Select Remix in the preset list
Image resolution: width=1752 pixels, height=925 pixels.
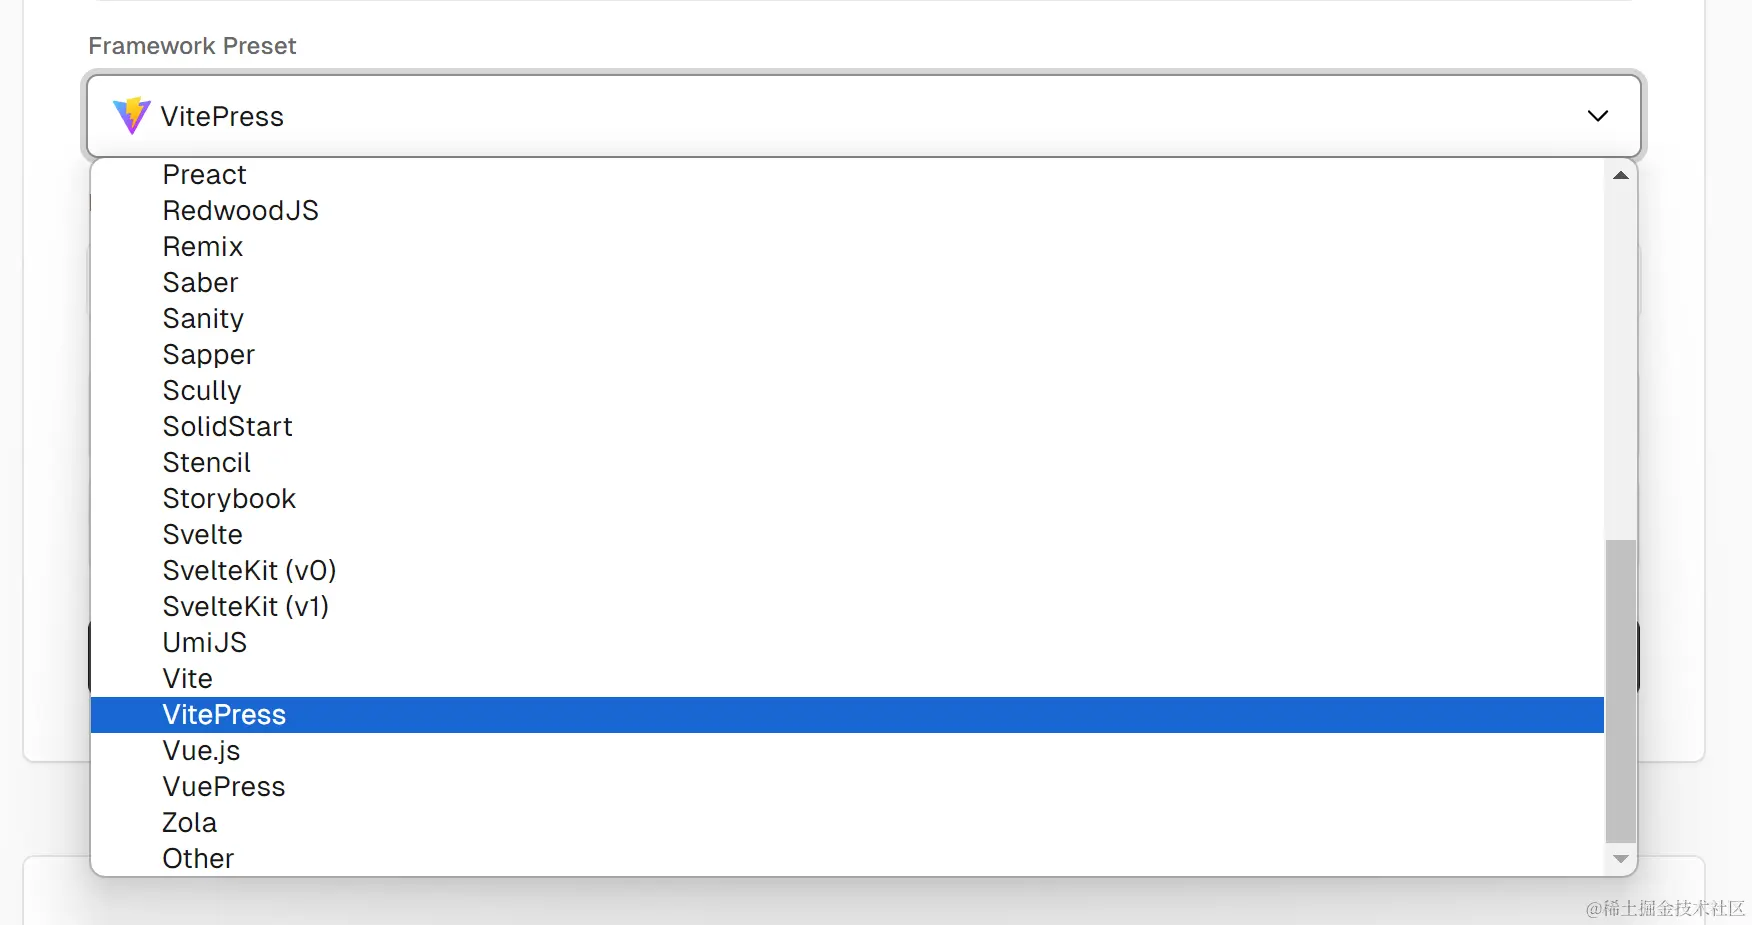pyautogui.click(x=847, y=247)
